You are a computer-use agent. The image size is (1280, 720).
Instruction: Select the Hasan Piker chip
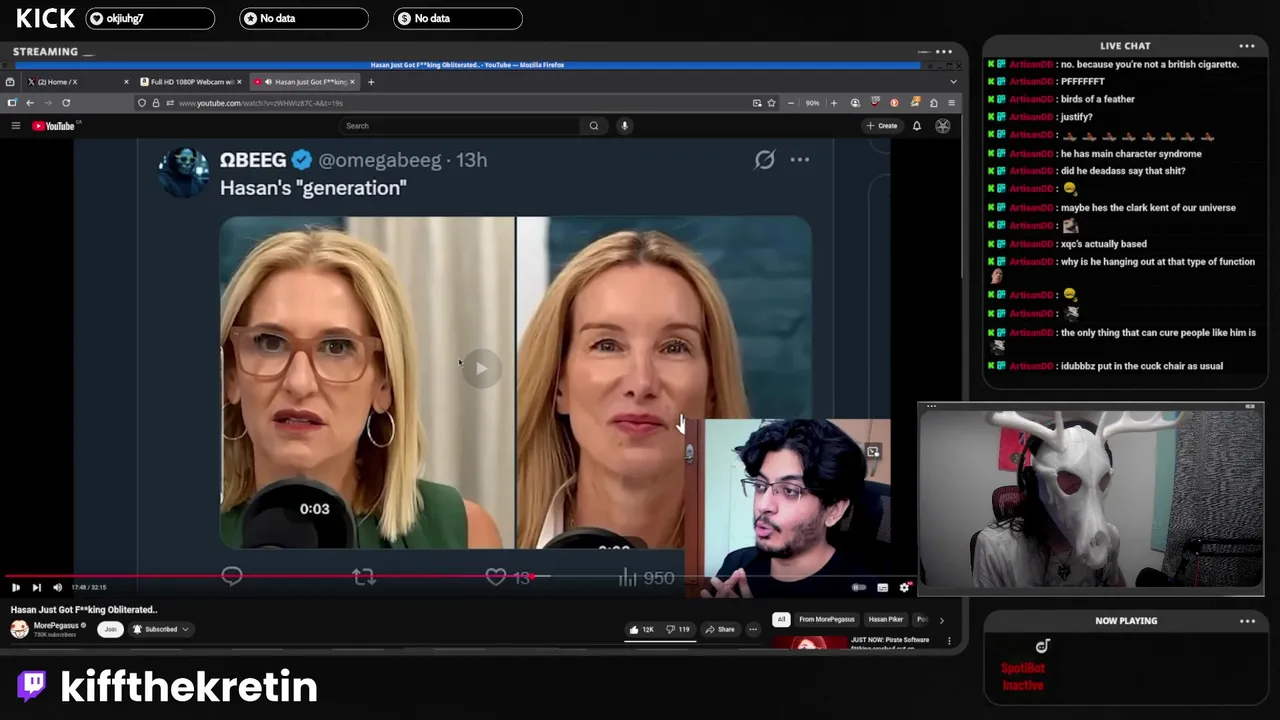coord(885,619)
